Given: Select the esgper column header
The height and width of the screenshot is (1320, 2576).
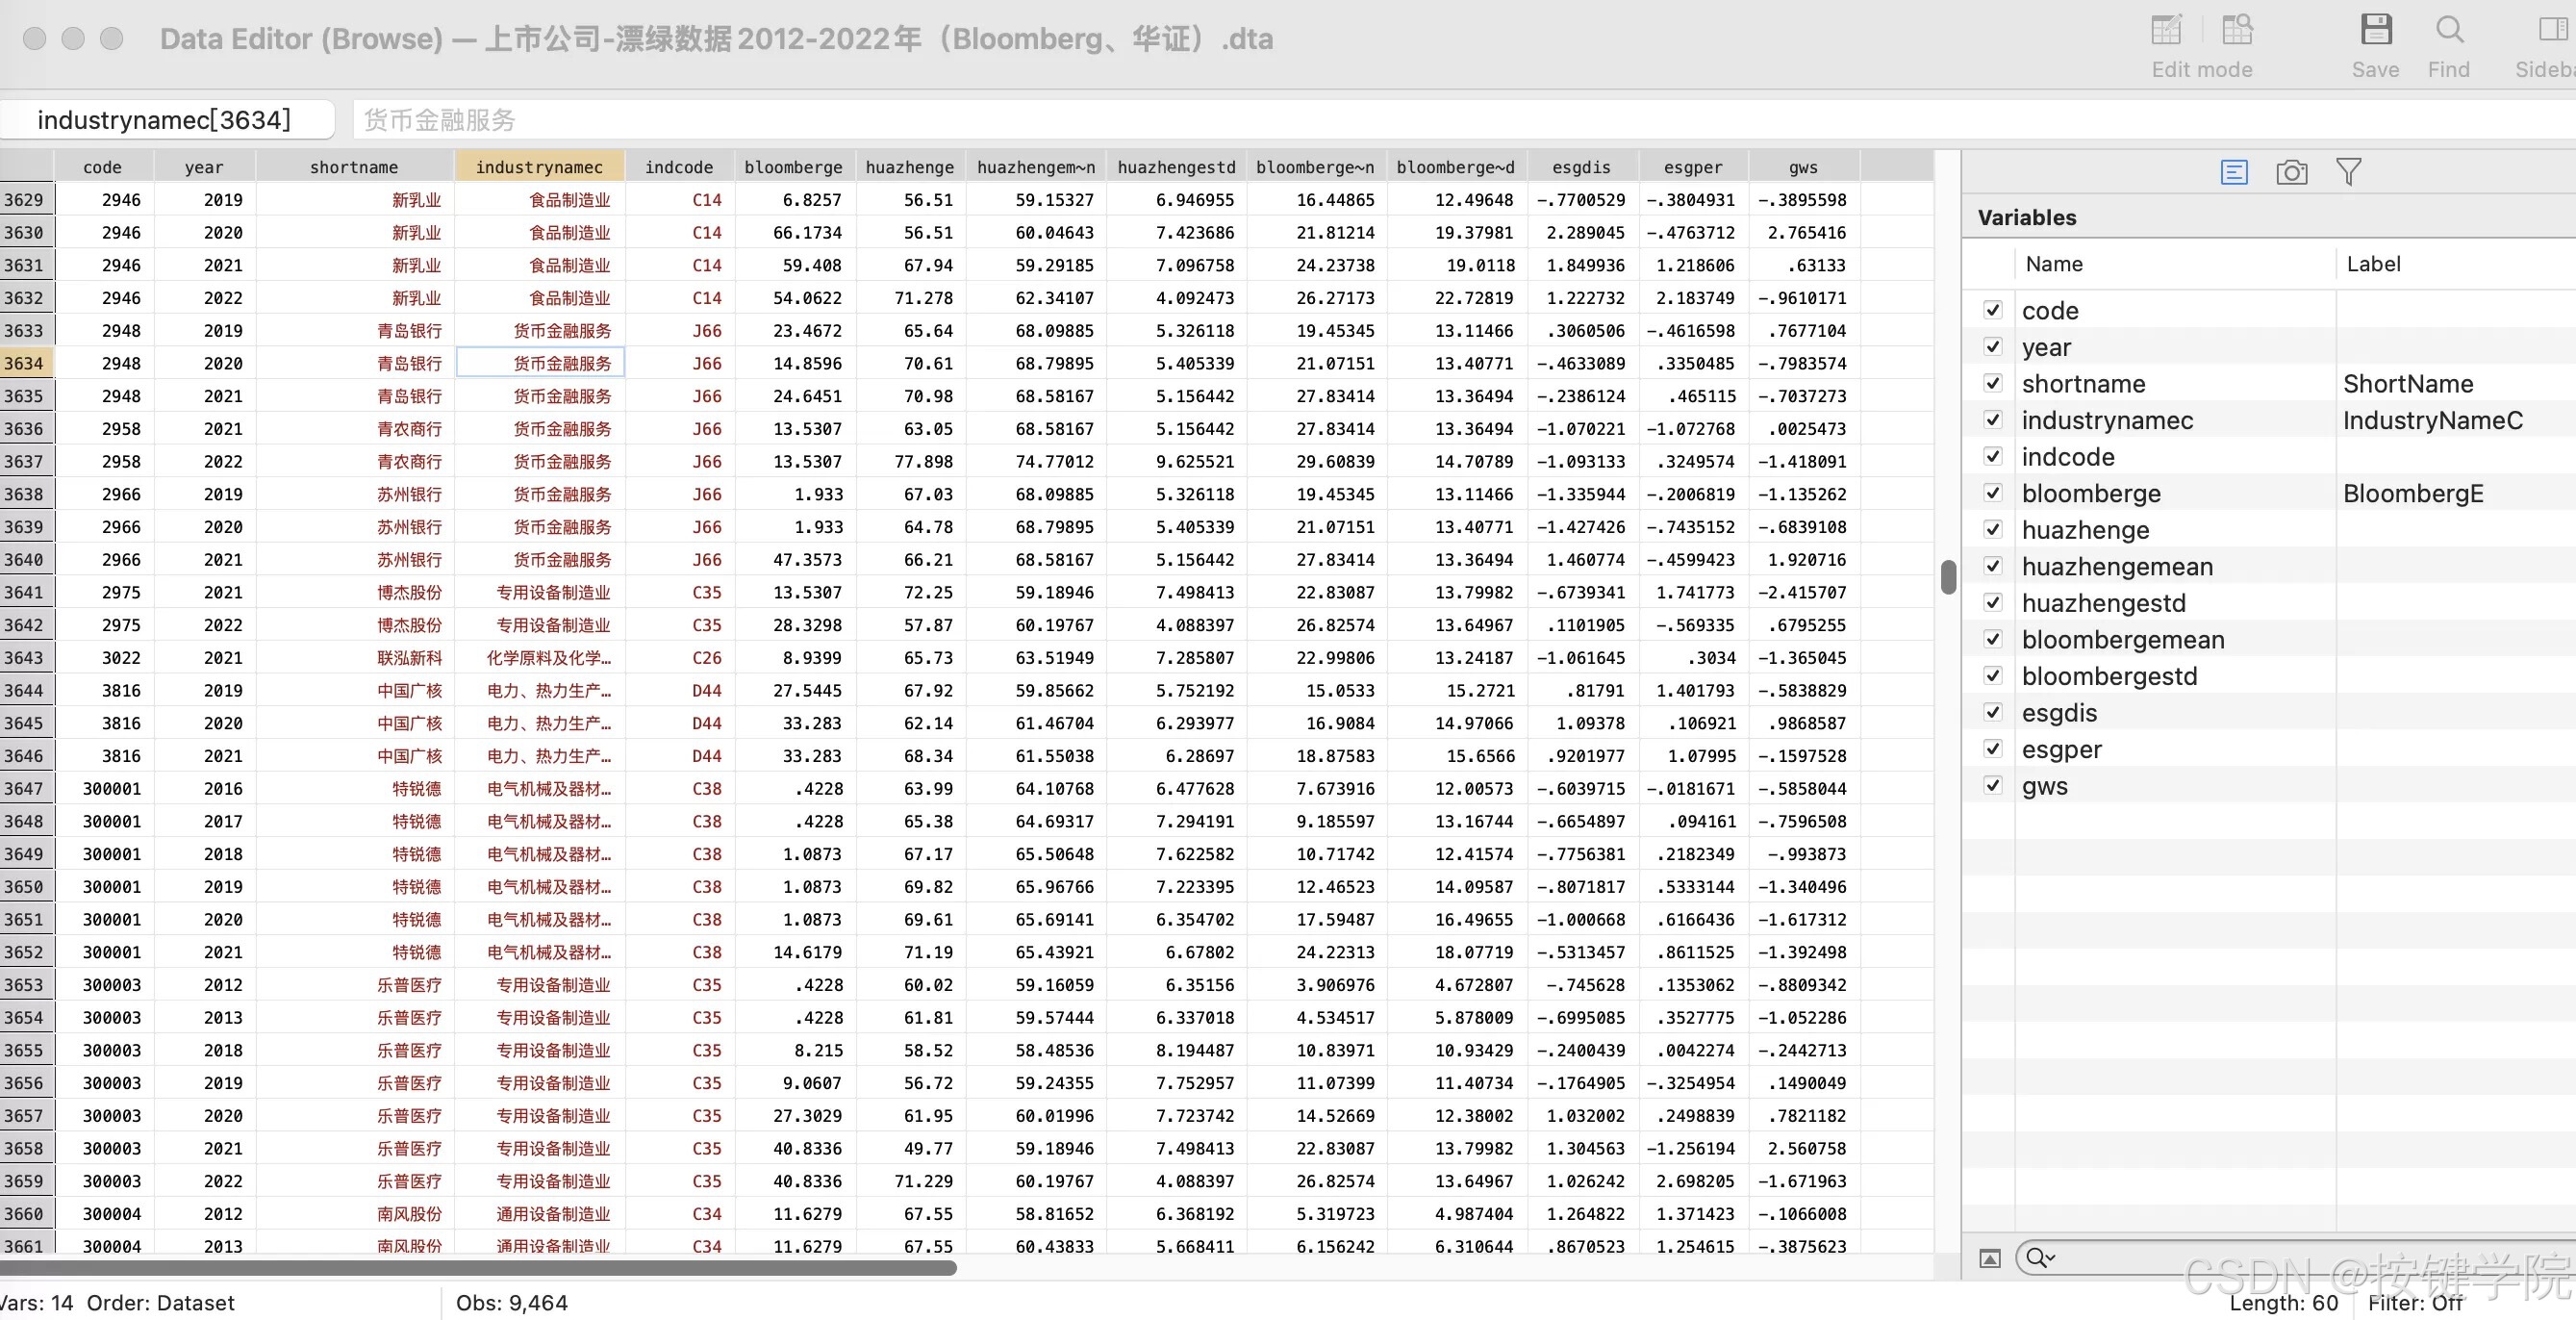Looking at the screenshot, I should coord(1693,167).
